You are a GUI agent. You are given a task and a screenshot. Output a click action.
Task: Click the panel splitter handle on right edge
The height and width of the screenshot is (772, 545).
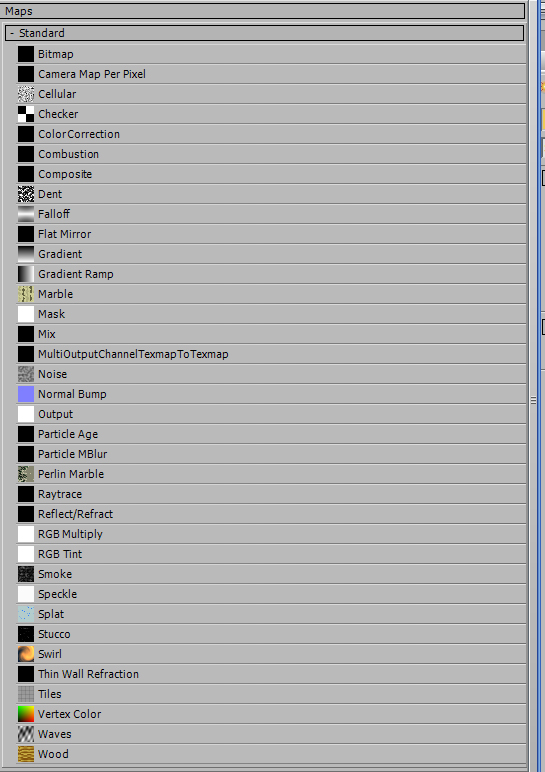[533, 400]
